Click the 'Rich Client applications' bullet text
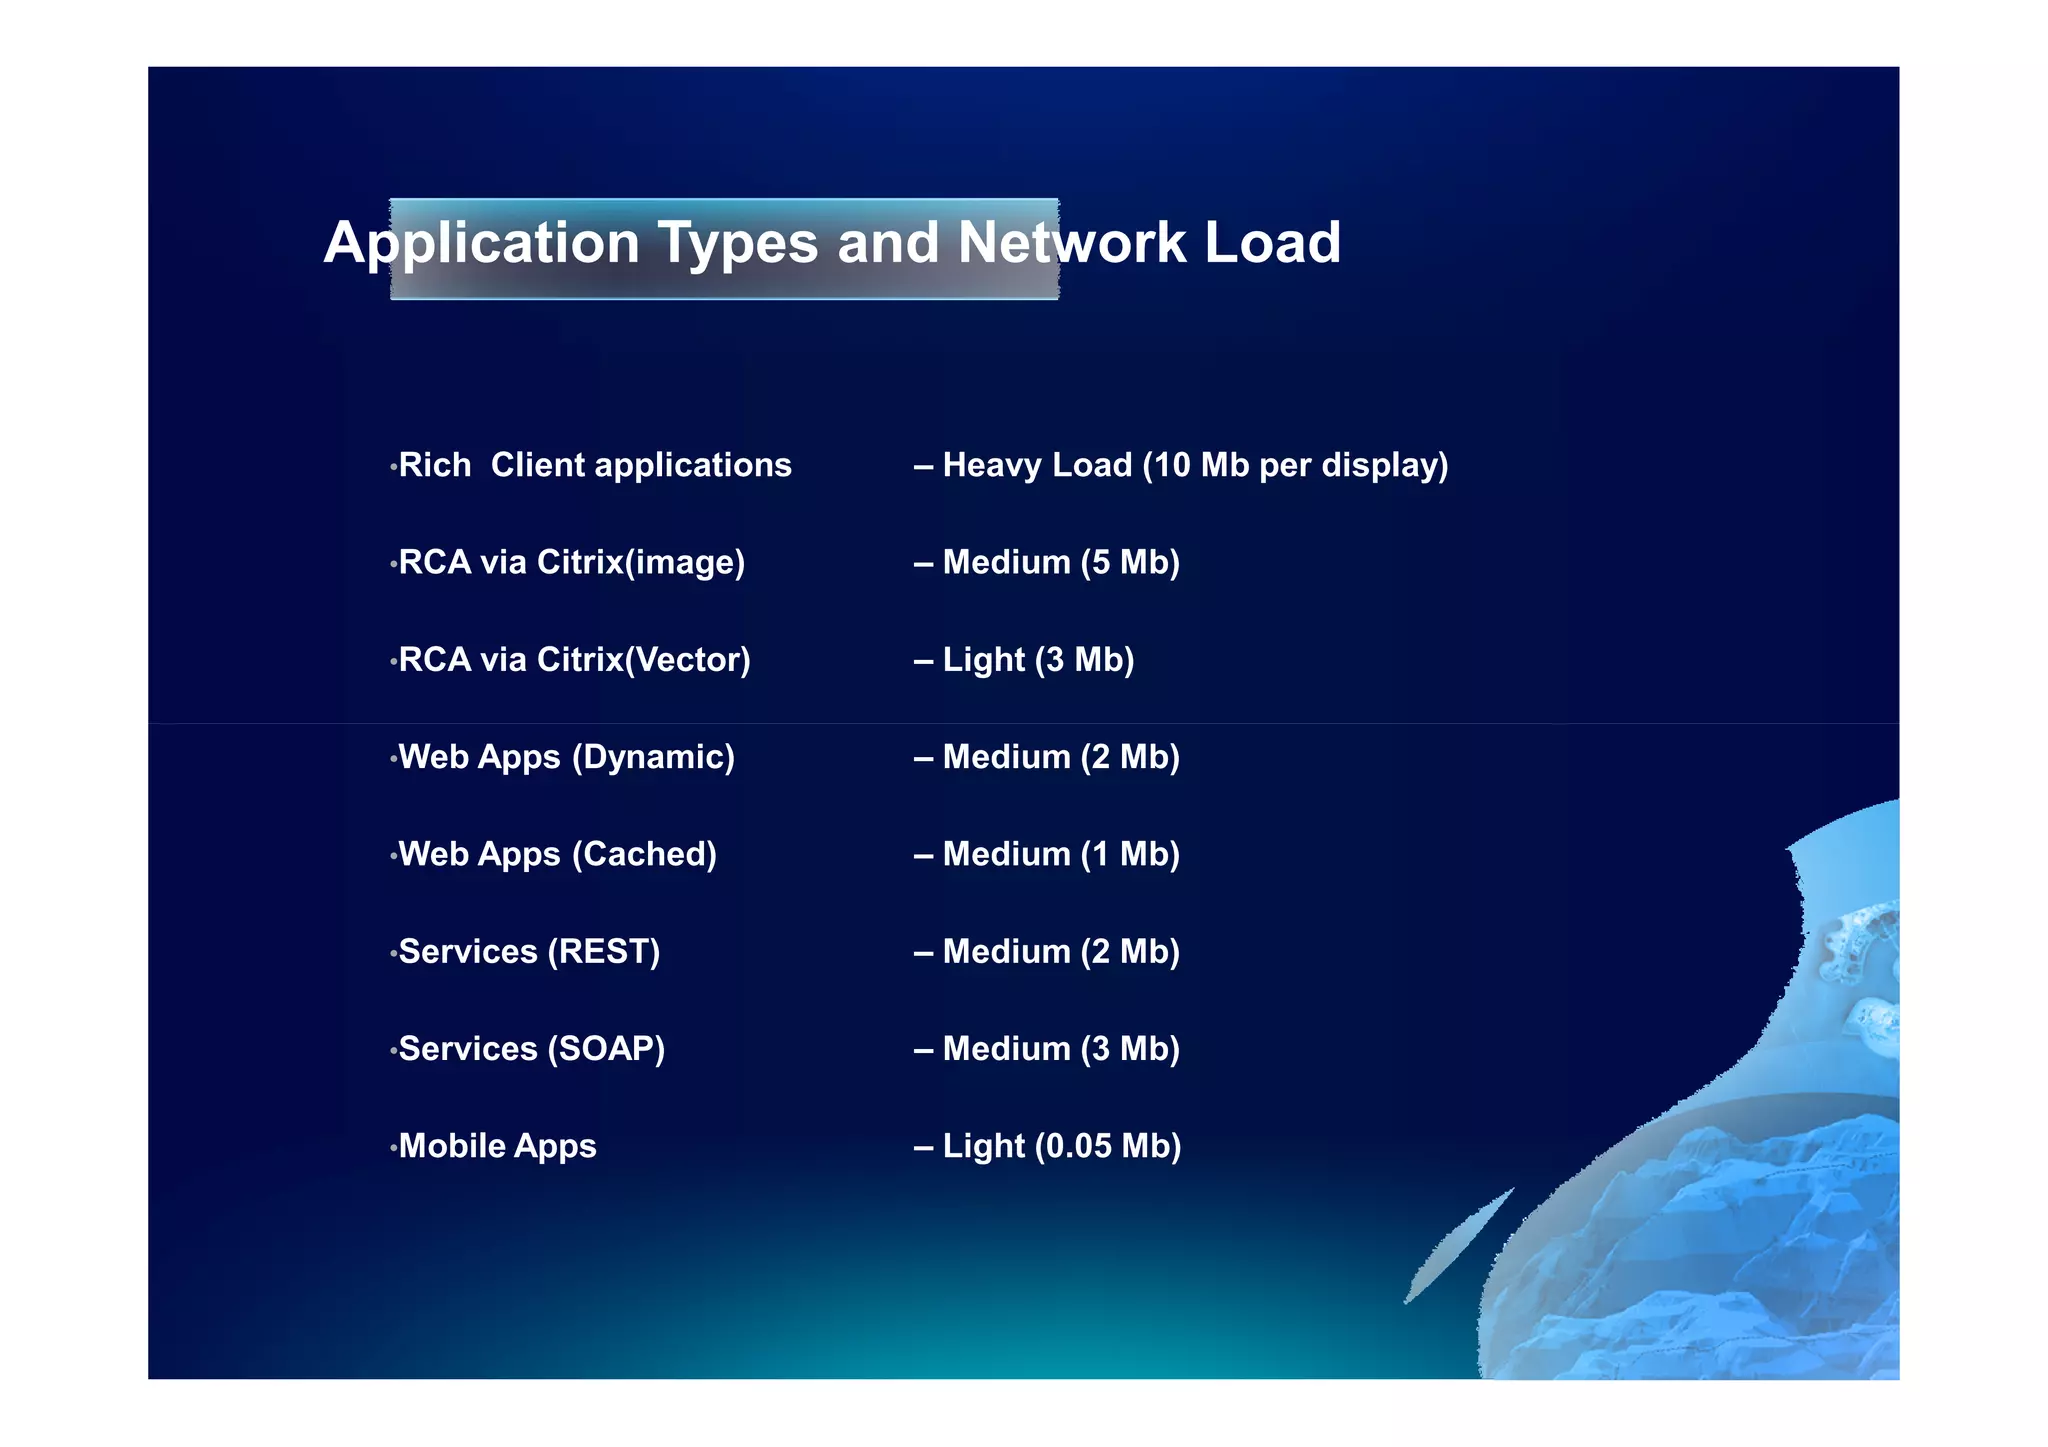 pos(595,466)
